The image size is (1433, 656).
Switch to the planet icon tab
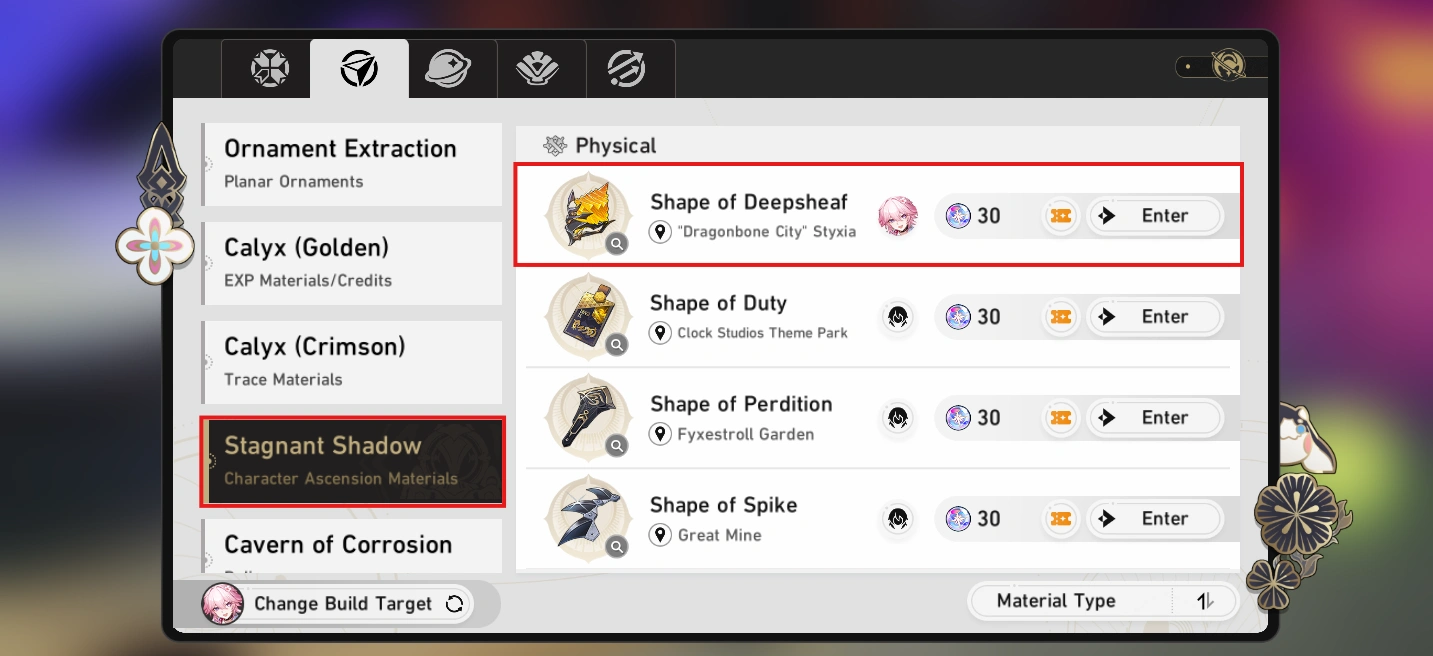click(x=447, y=69)
